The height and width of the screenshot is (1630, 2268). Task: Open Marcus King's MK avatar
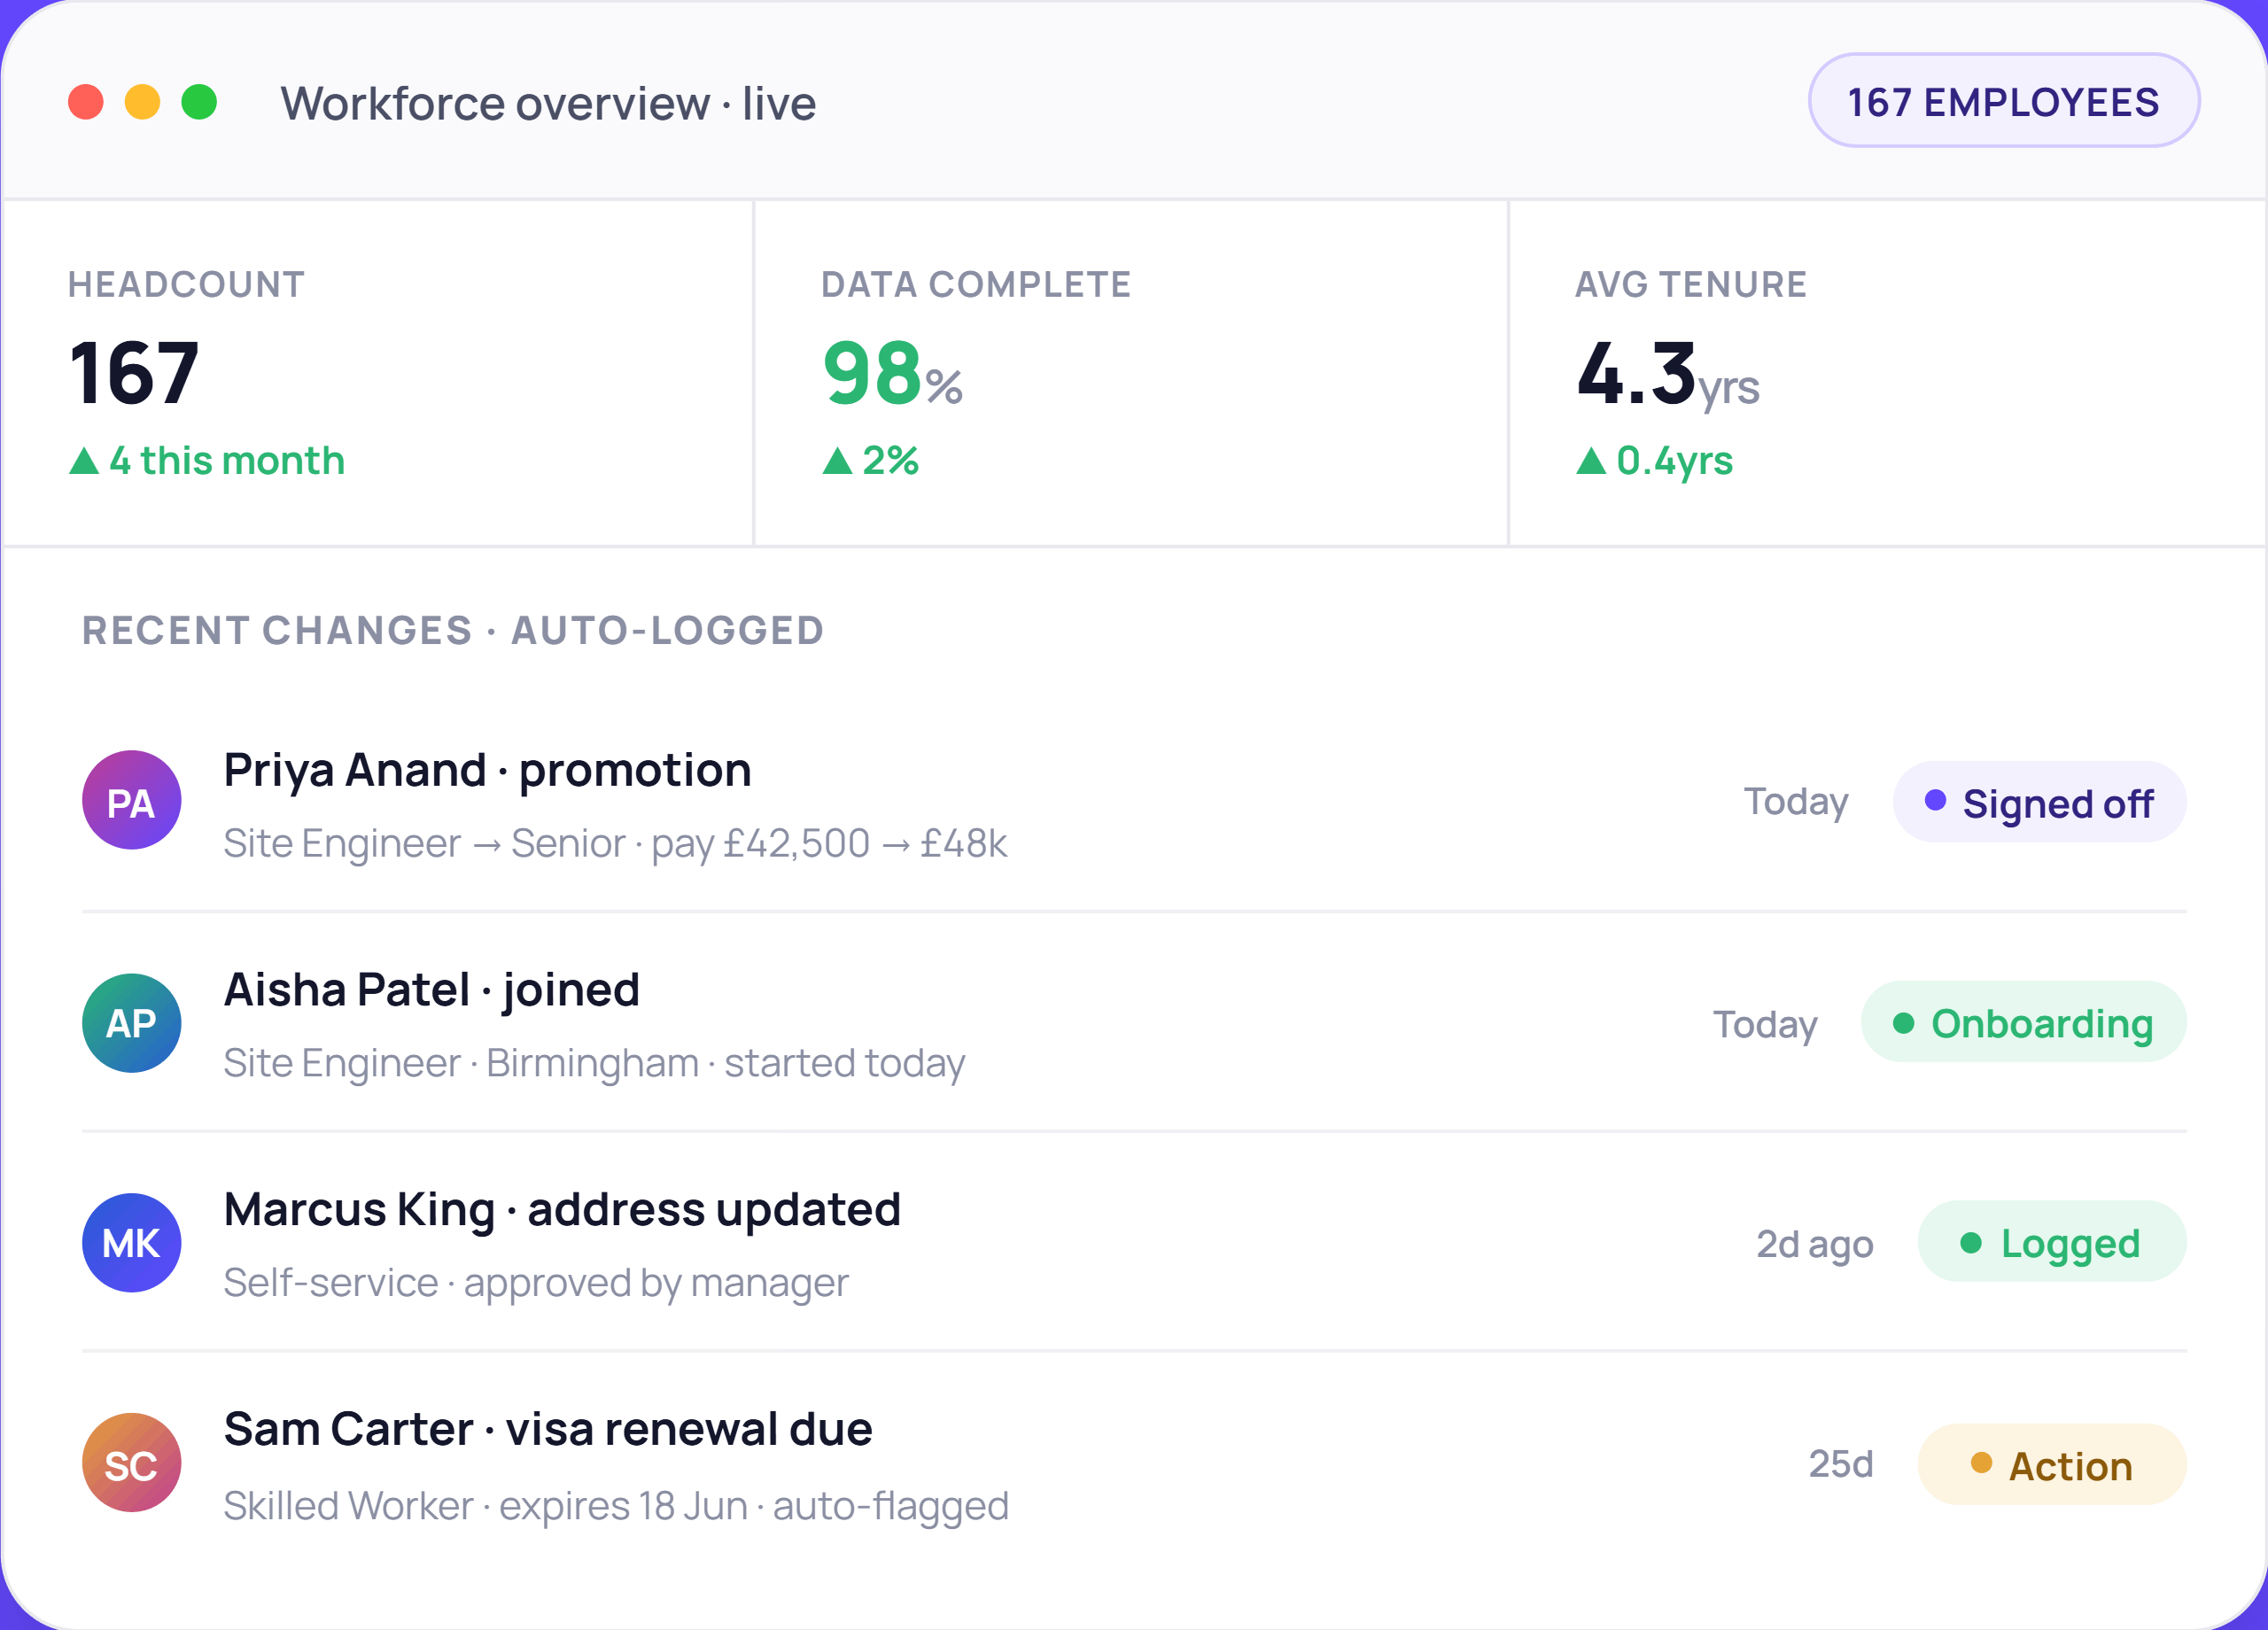click(x=132, y=1243)
